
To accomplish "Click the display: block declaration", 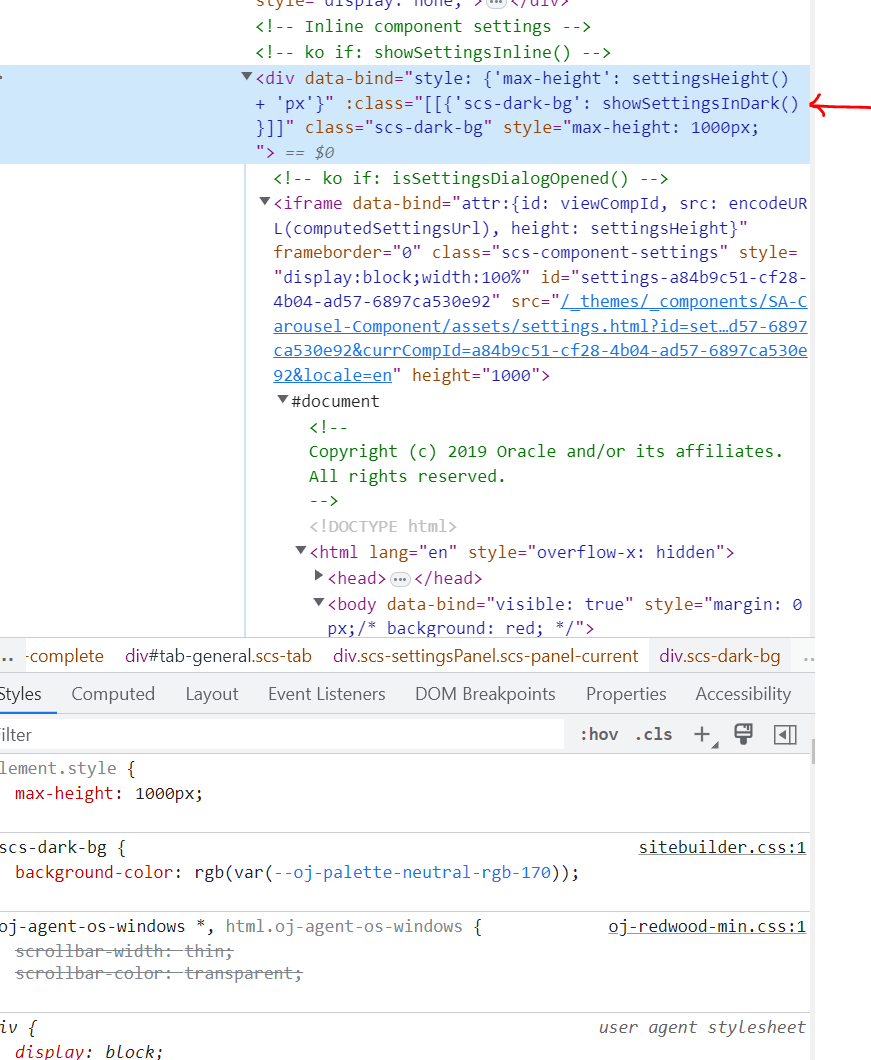I will 88,1052.
